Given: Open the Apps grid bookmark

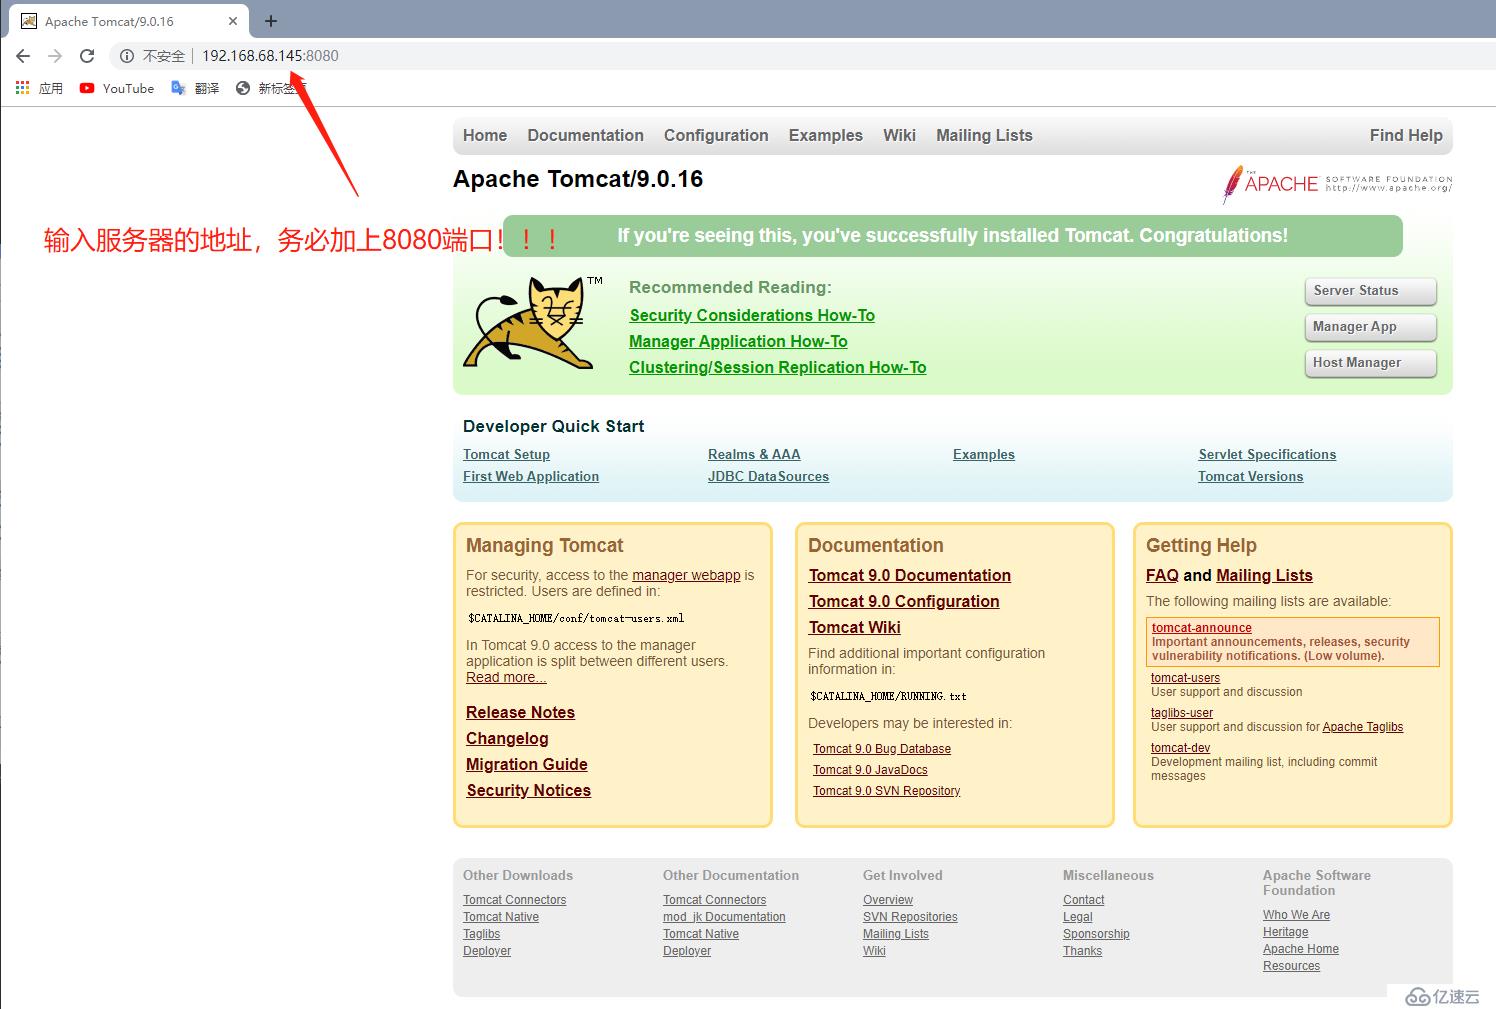Looking at the screenshot, I should point(39,88).
